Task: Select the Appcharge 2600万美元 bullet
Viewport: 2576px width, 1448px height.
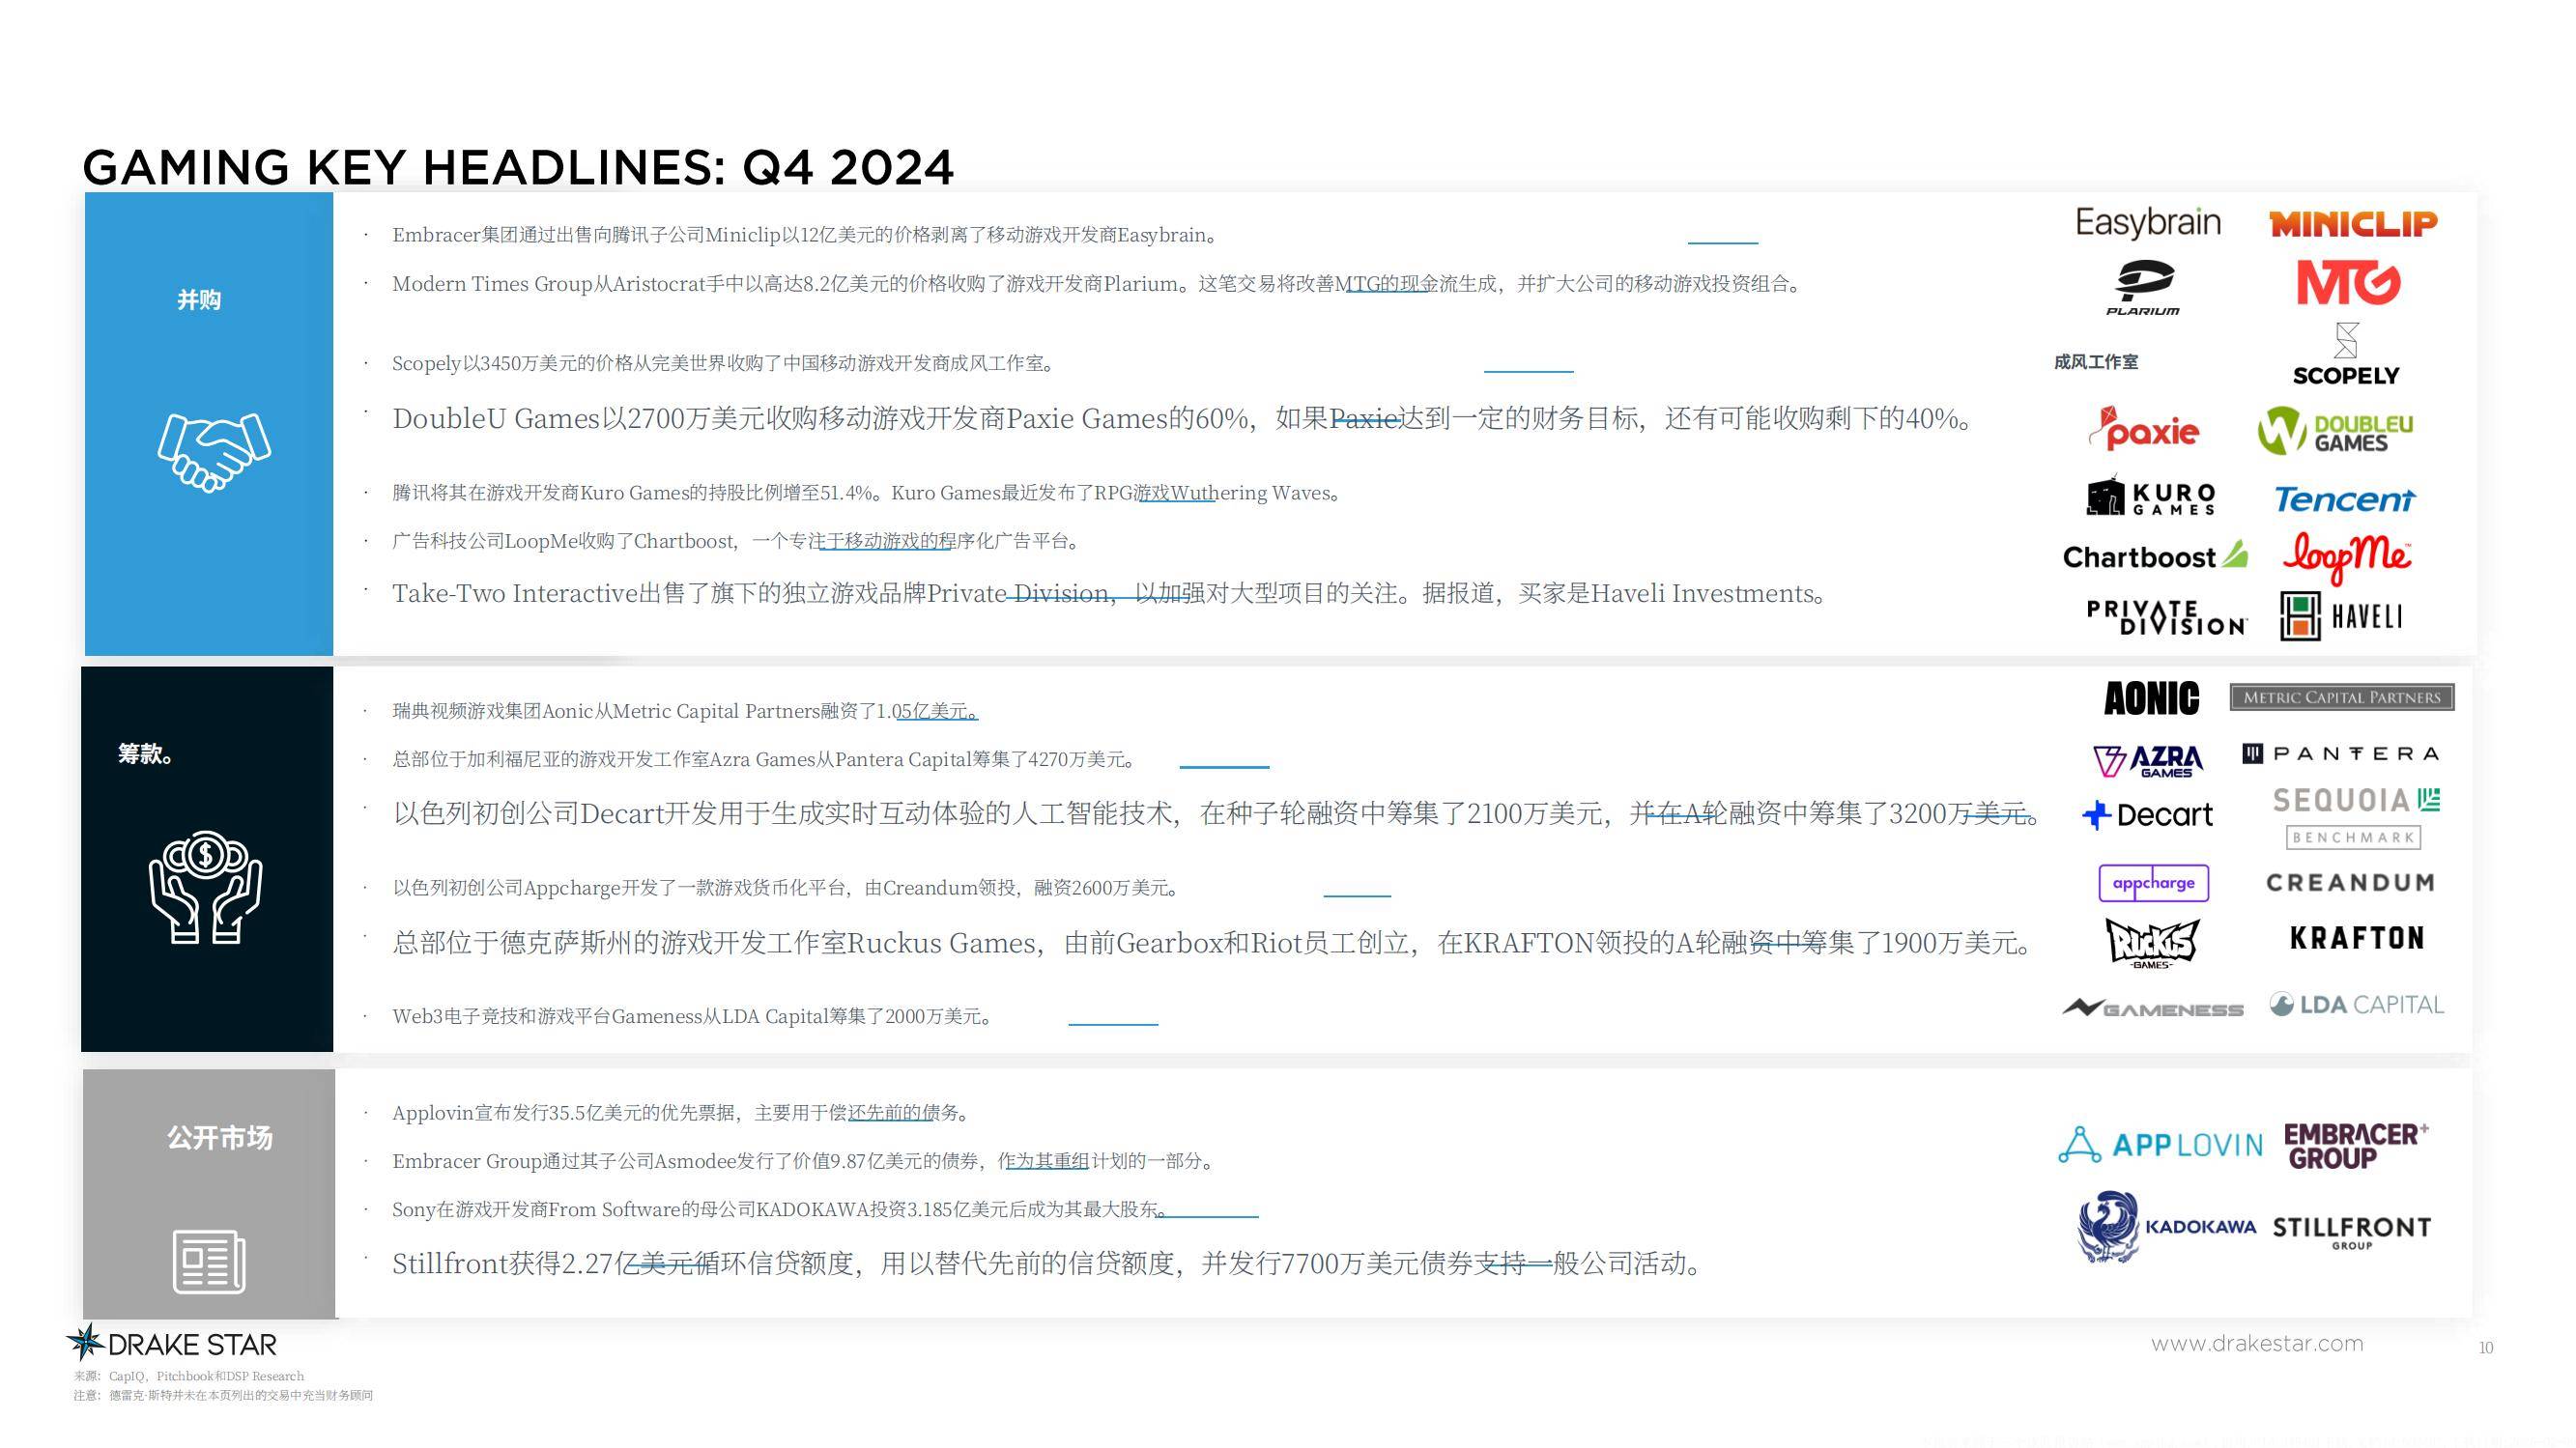Action: pyautogui.click(x=786, y=888)
